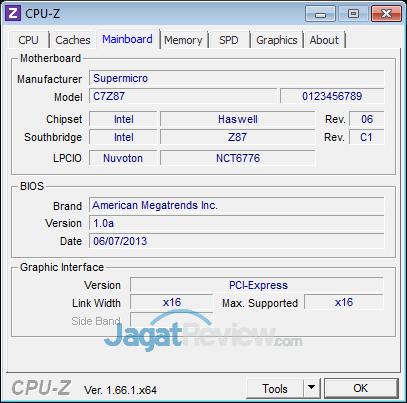Click the disabled maximize window button
407x403 pixels.
tap(353, 14)
